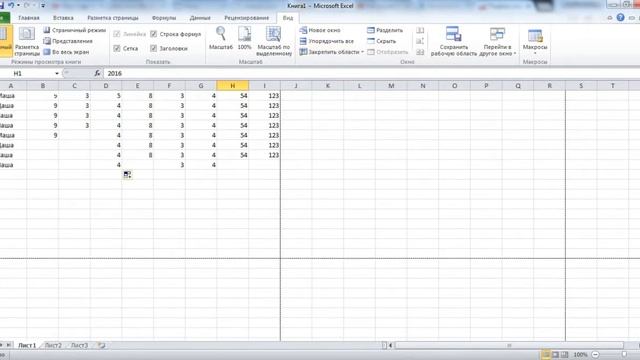Open Excel help question mark icon
The height and width of the screenshot is (360, 640).
pos(620,18)
